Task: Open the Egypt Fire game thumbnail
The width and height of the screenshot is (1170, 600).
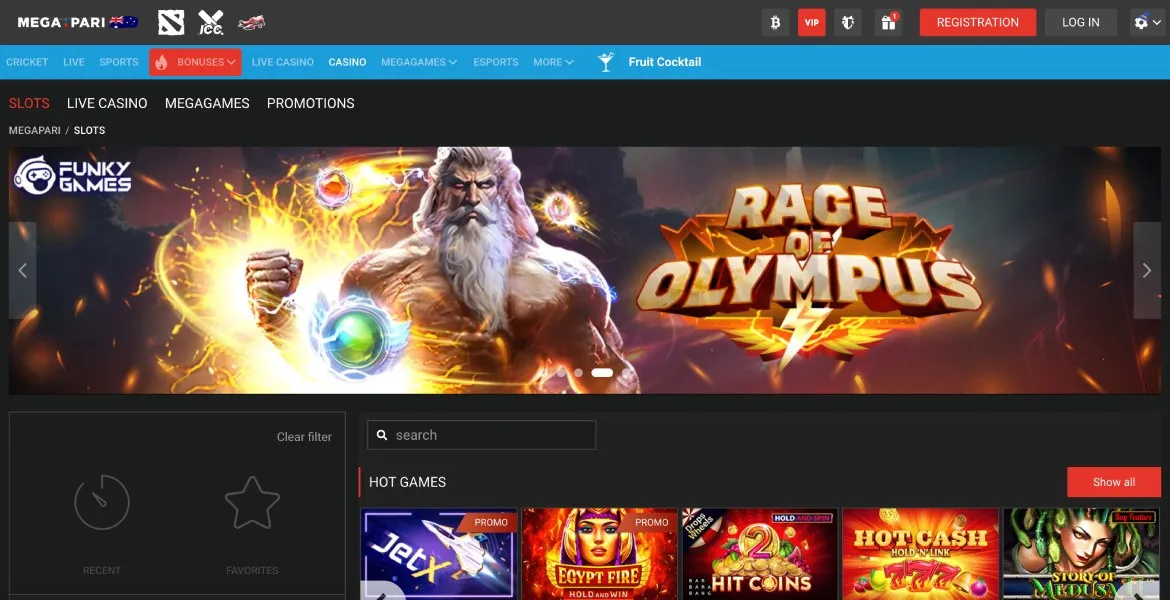Action: click(x=600, y=555)
